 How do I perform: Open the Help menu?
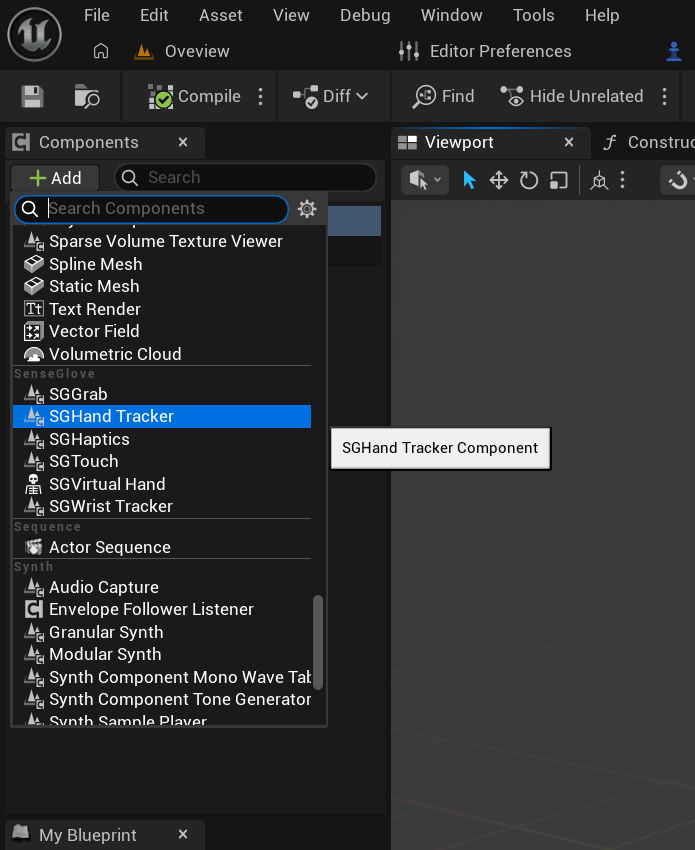pyautogui.click(x=602, y=15)
